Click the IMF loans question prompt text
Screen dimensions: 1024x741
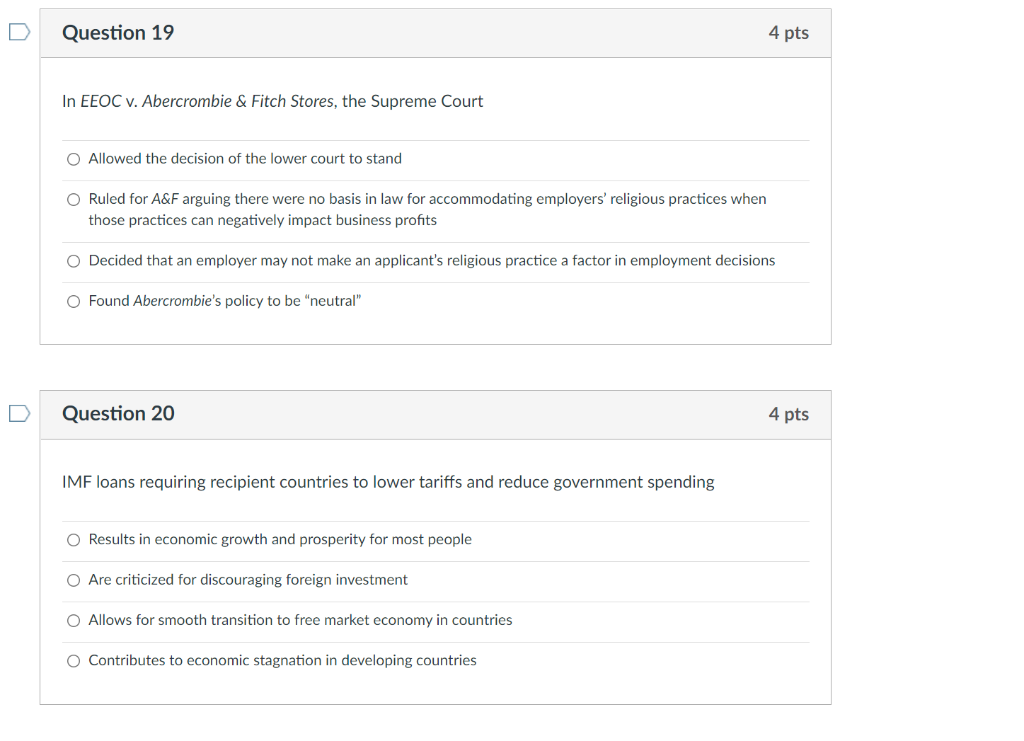coord(387,482)
